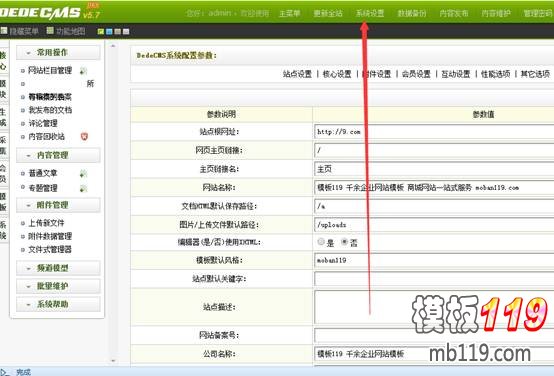Open the 核心 vertical side tab
554x376 pixels.
[x=3, y=60]
